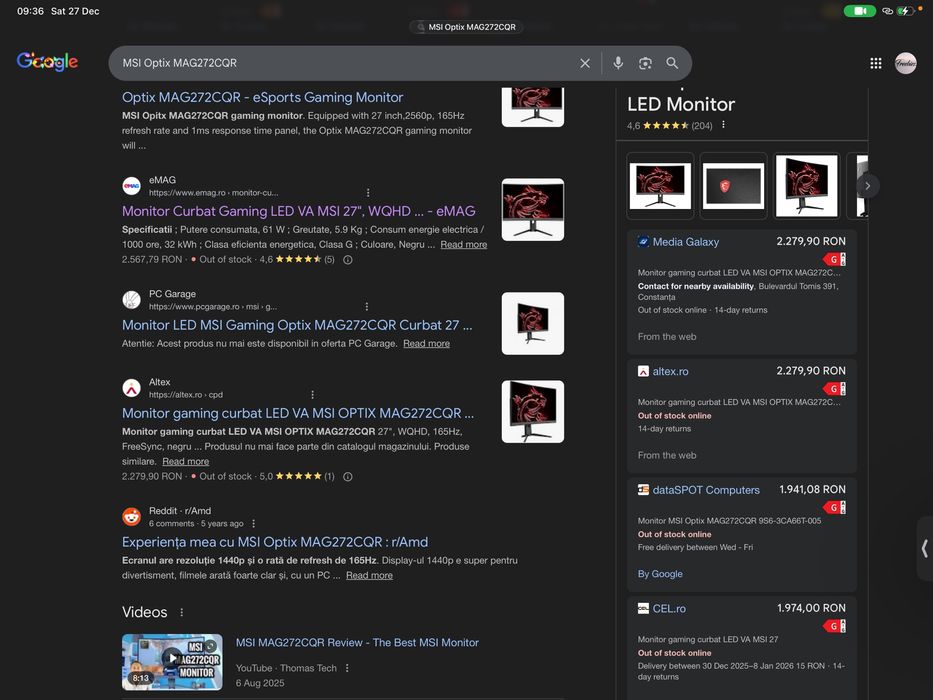This screenshot has width=933, height=700.
Task: Open third product image thumbnail
Action: tap(807, 186)
